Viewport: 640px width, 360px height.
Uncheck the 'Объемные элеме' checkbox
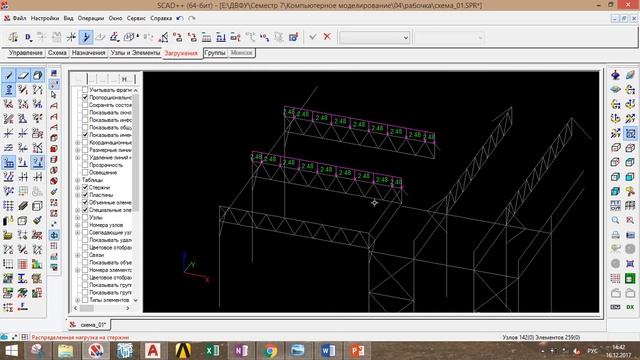[85, 202]
